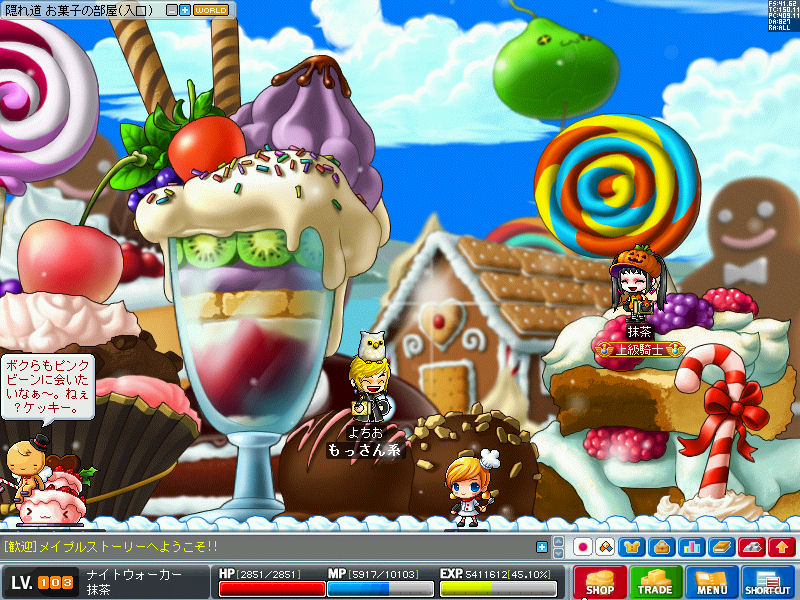Click the red HP gauge
Image resolution: width=800 pixels, height=600 pixels.
click(x=272, y=589)
